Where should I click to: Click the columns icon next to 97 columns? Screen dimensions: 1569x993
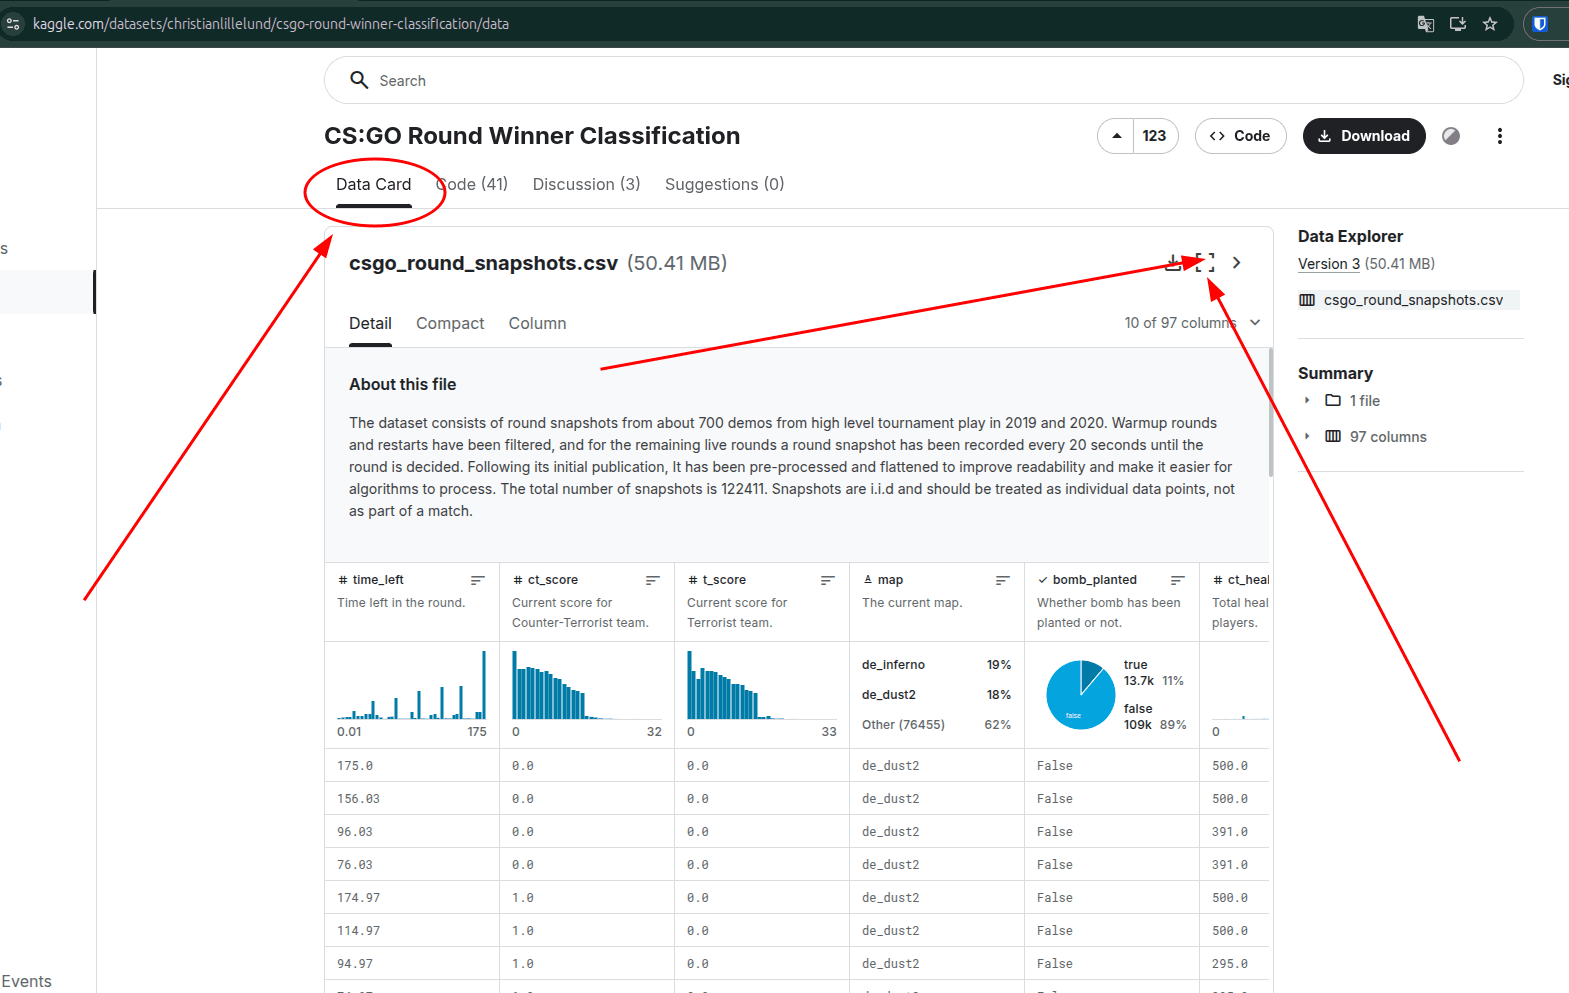pyautogui.click(x=1333, y=436)
